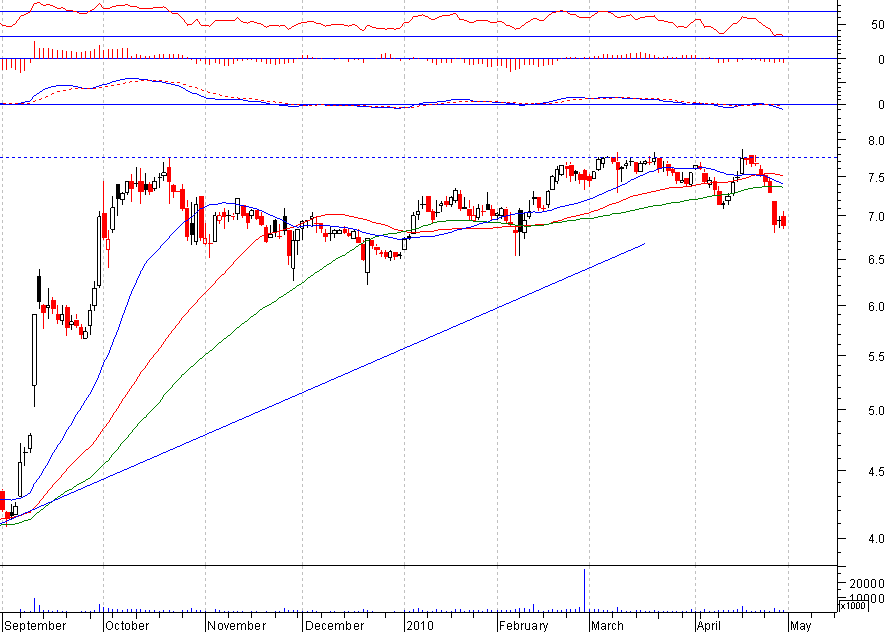Click the 5.0 price axis label
The height and width of the screenshot is (632, 888).
pyautogui.click(x=876, y=411)
